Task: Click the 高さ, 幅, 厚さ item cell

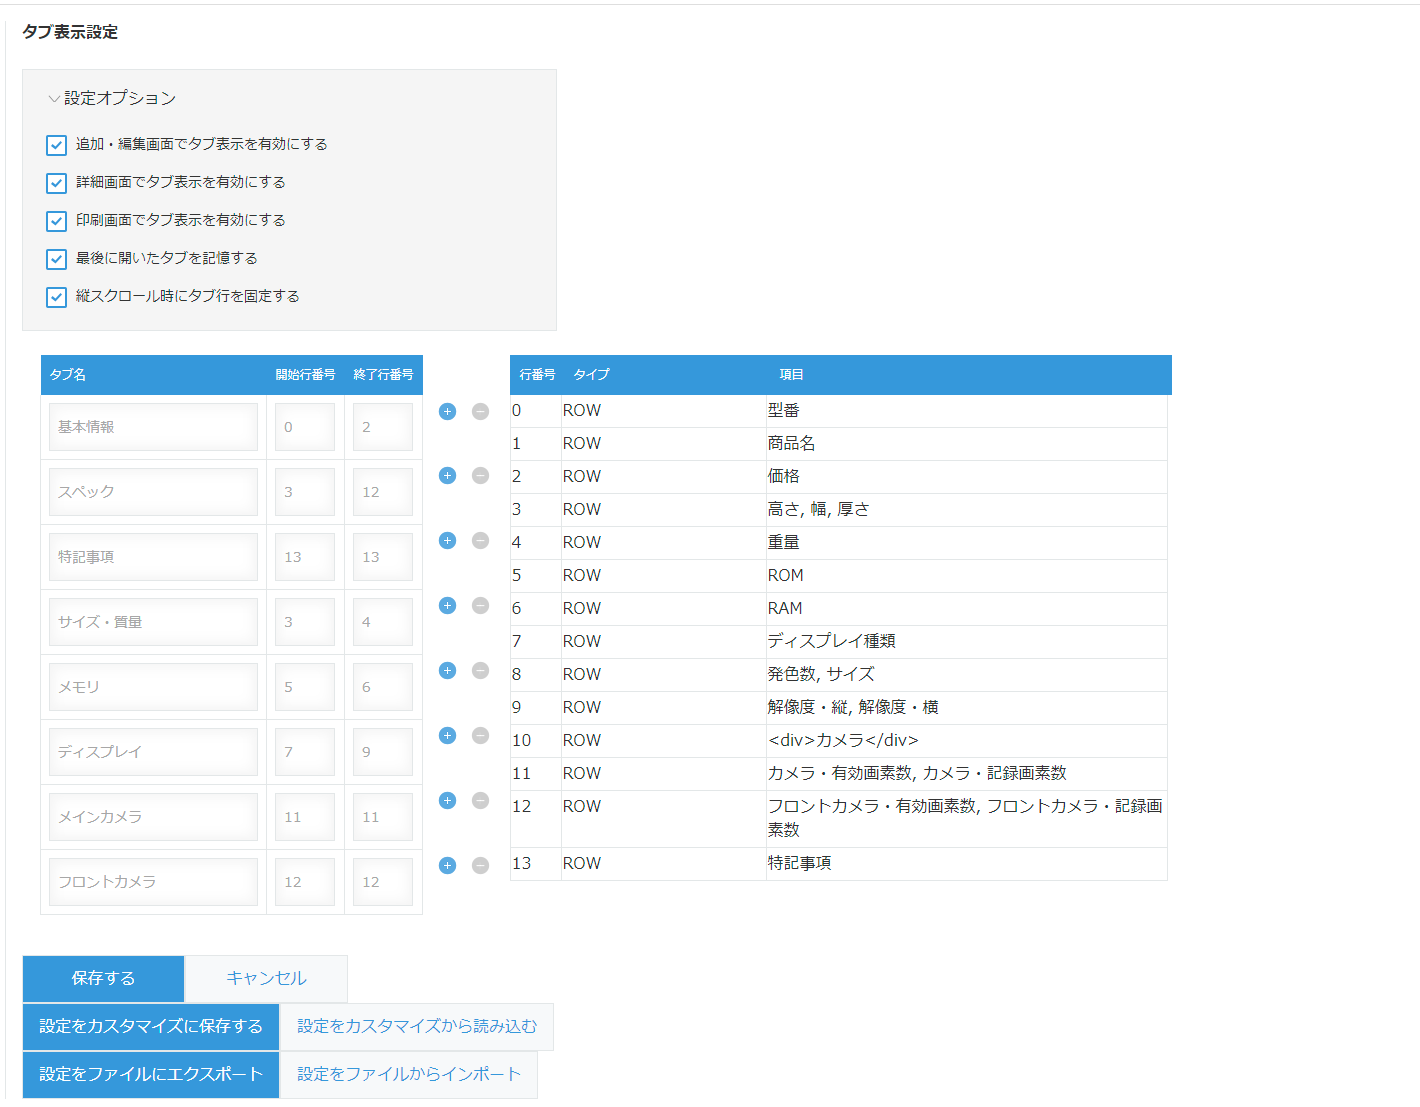Action: point(966,510)
